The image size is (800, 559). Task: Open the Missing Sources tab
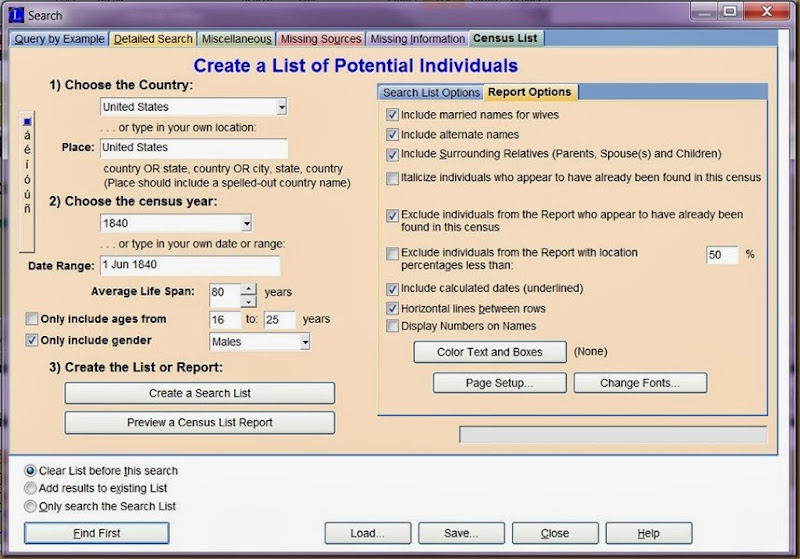click(x=321, y=39)
